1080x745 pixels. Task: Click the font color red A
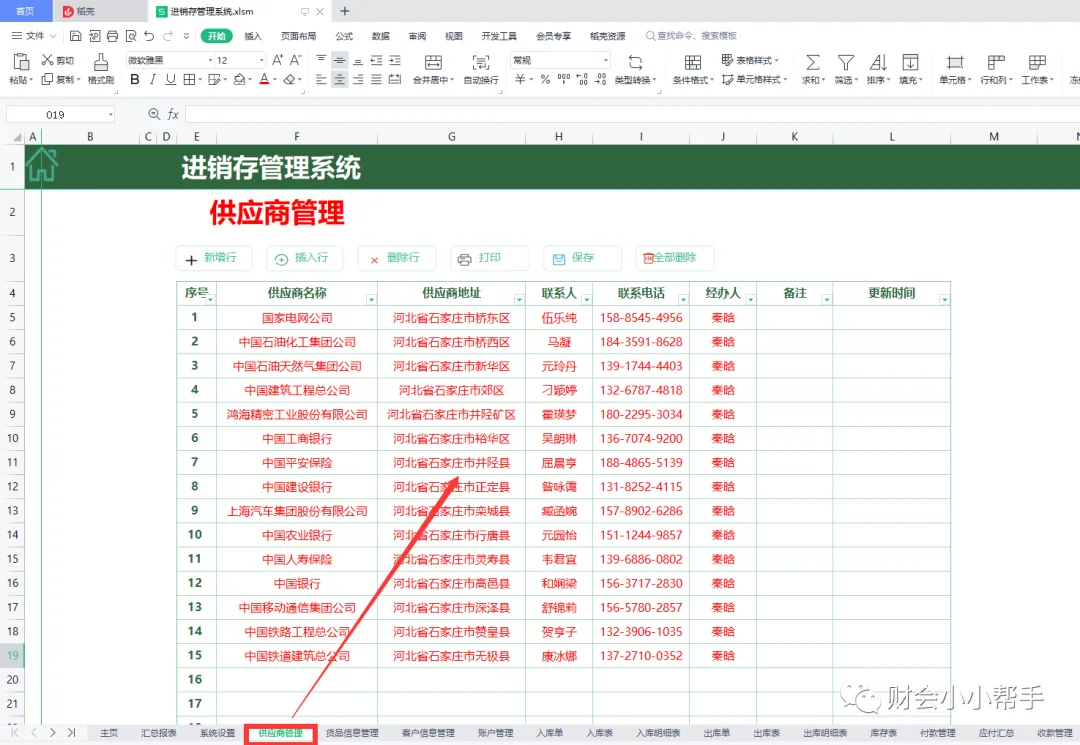click(x=264, y=80)
